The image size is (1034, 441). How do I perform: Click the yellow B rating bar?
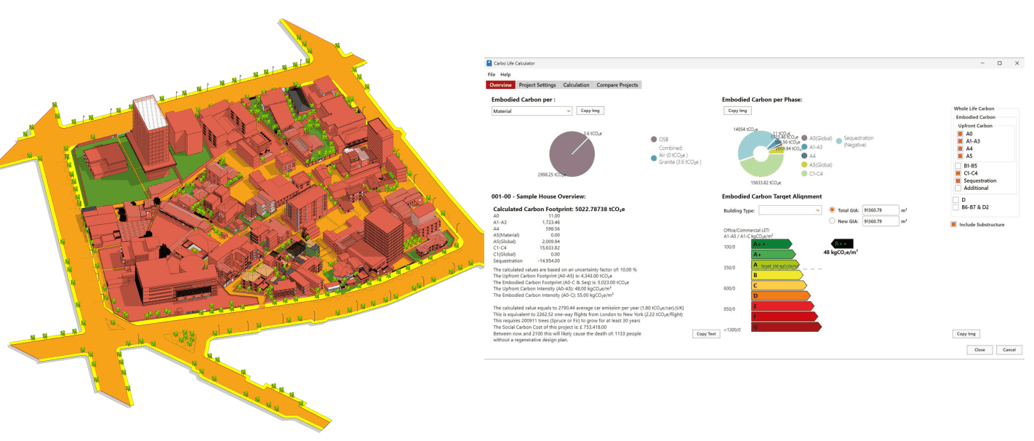tap(778, 276)
